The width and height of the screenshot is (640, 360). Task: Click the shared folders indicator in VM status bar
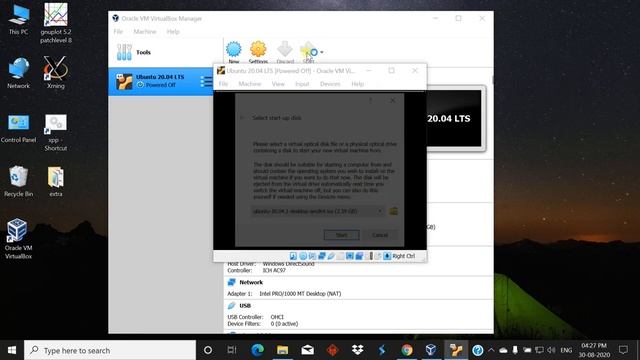coord(340,256)
